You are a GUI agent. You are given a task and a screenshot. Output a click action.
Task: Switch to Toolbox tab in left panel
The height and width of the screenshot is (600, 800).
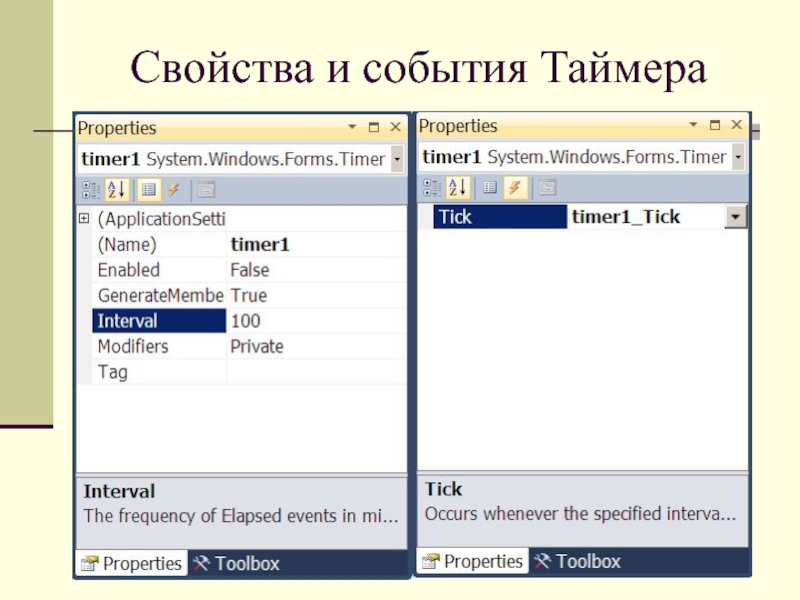(x=236, y=563)
